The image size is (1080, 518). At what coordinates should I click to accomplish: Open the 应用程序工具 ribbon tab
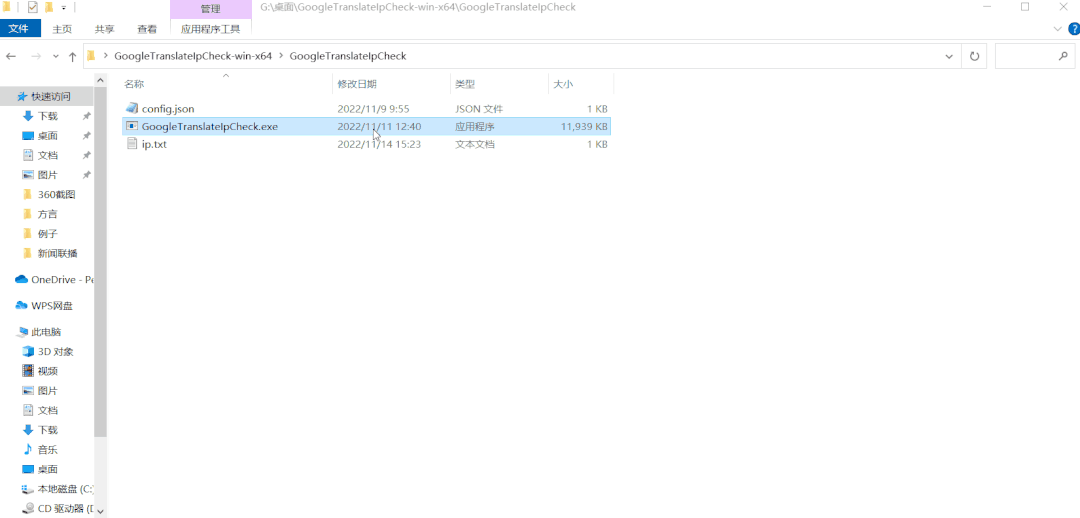click(211, 29)
